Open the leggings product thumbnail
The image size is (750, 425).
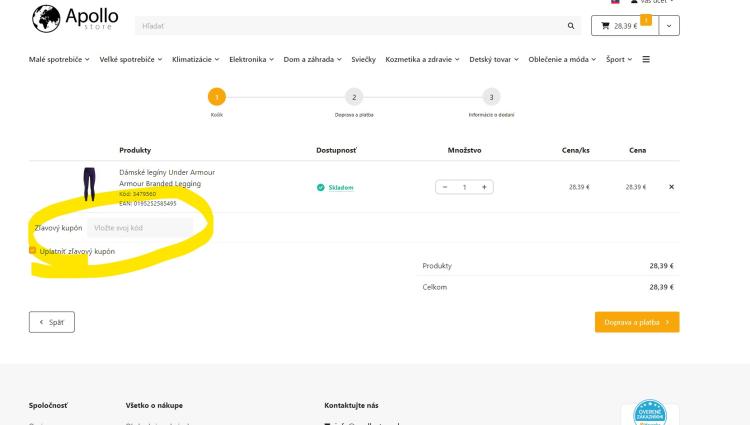pos(89,184)
